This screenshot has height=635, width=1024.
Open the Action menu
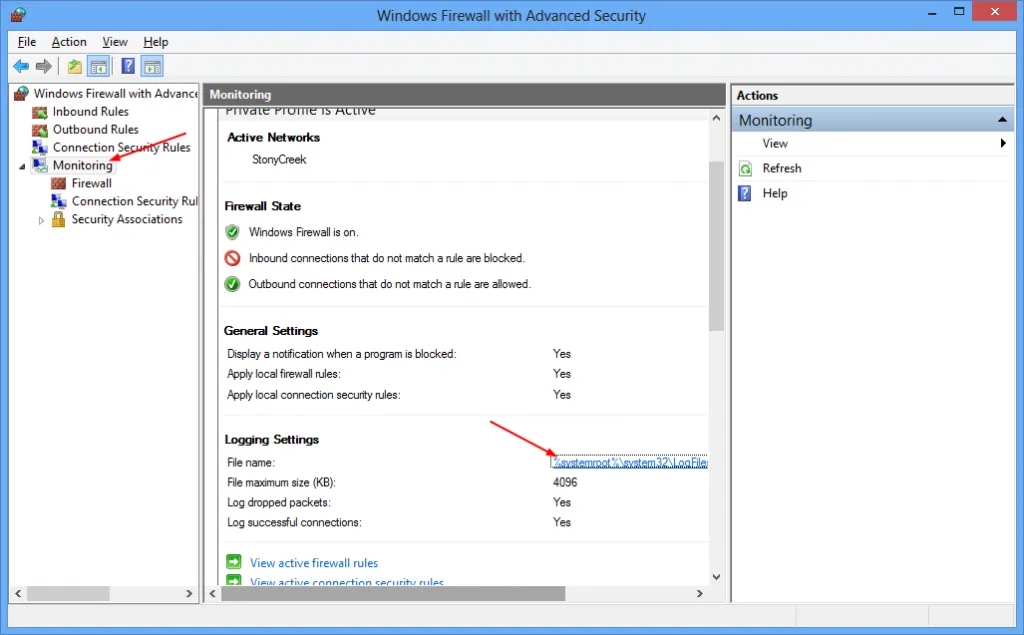[69, 42]
